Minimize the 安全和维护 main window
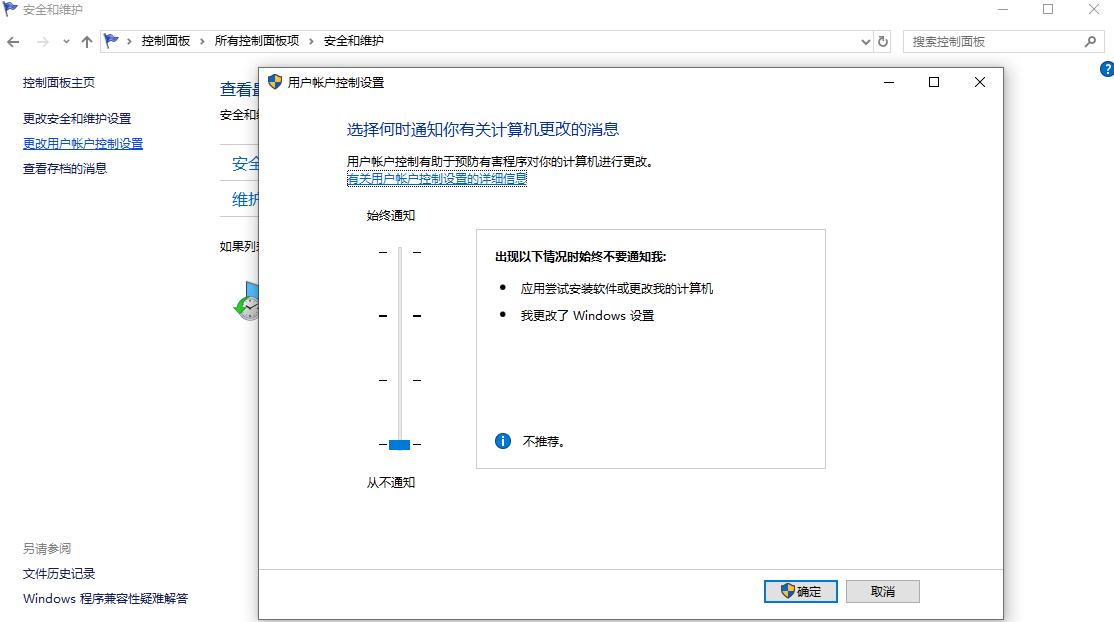 [1002, 10]
